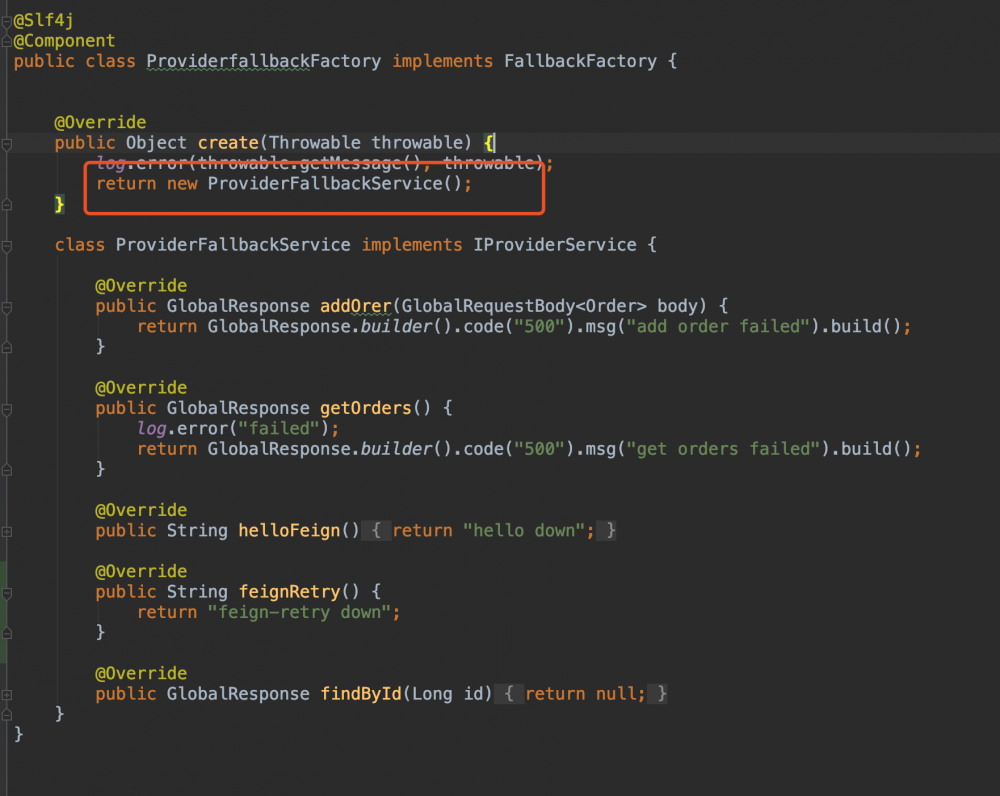This screenshot has height=796, width=1000.
Task: Collapse the fold marker beside @Component
Action: [x=6, y=42]
